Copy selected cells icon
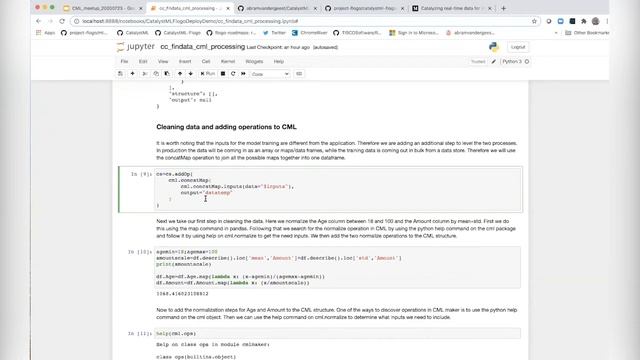The width and height of the screenshot is (640, 360). pos(156,74)
